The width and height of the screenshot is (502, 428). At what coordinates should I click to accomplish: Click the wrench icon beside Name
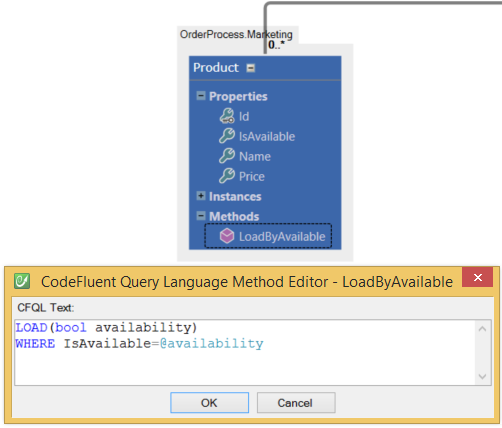pos(227,156)
